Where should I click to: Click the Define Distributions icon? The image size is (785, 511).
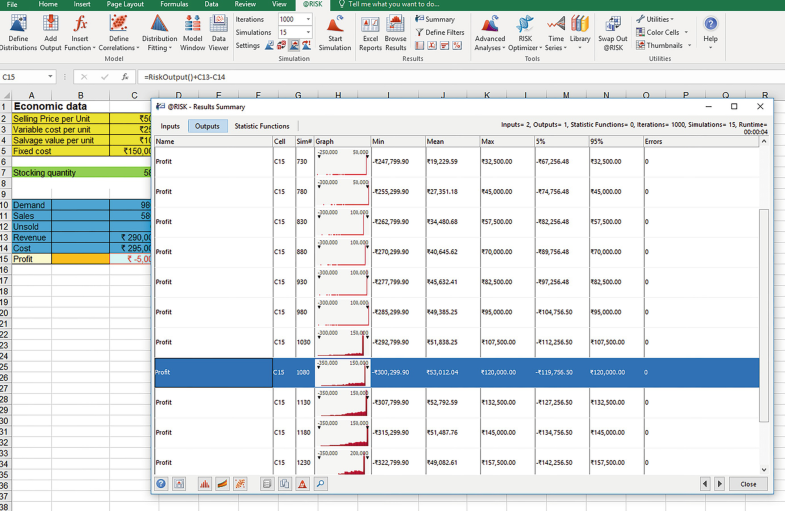[18, 28]
